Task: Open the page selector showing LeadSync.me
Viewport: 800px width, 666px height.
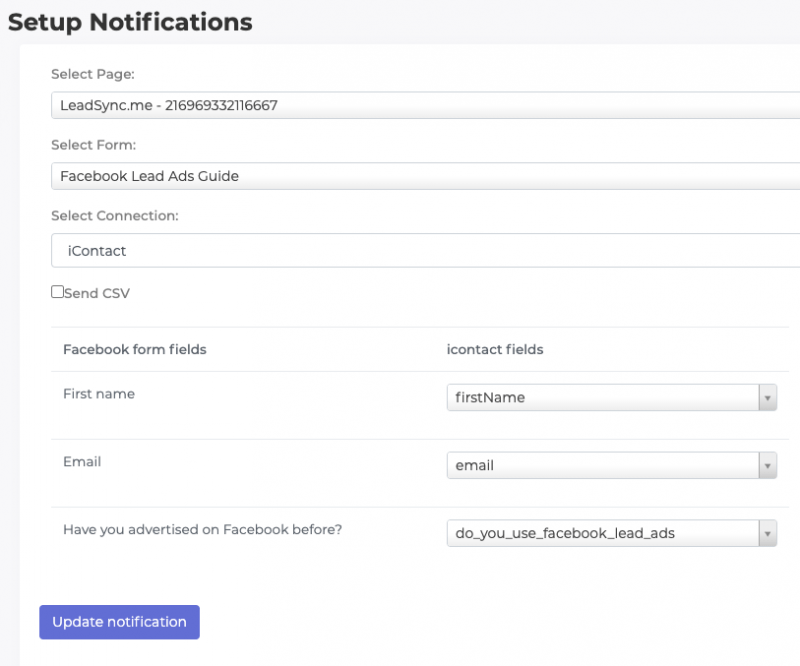Action: click(x=400, y=105)
